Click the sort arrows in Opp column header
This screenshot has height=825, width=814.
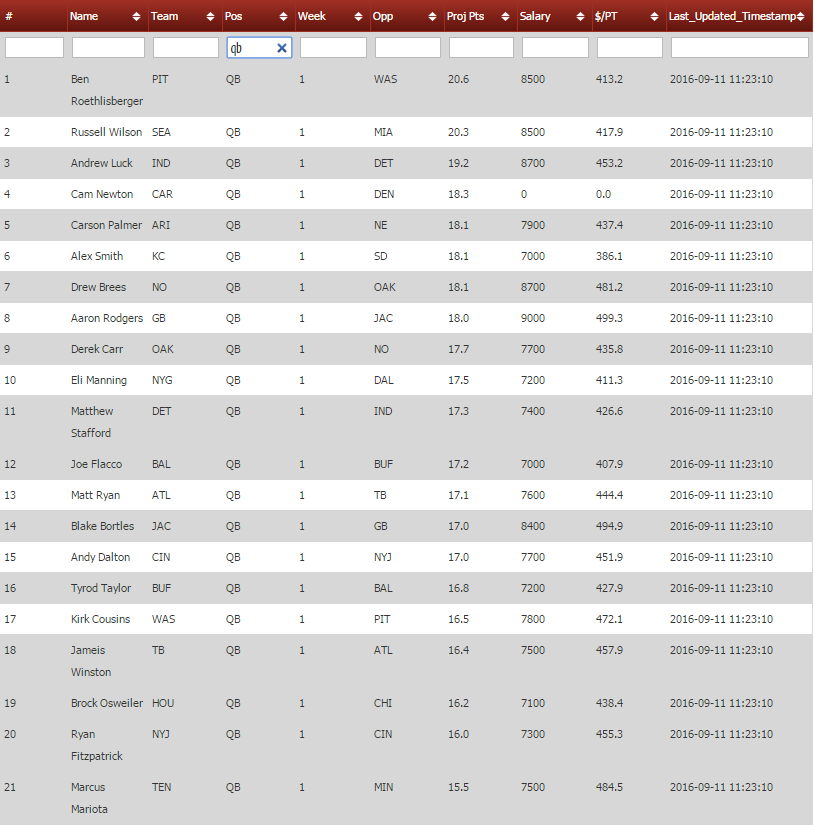tap(432, 17)
